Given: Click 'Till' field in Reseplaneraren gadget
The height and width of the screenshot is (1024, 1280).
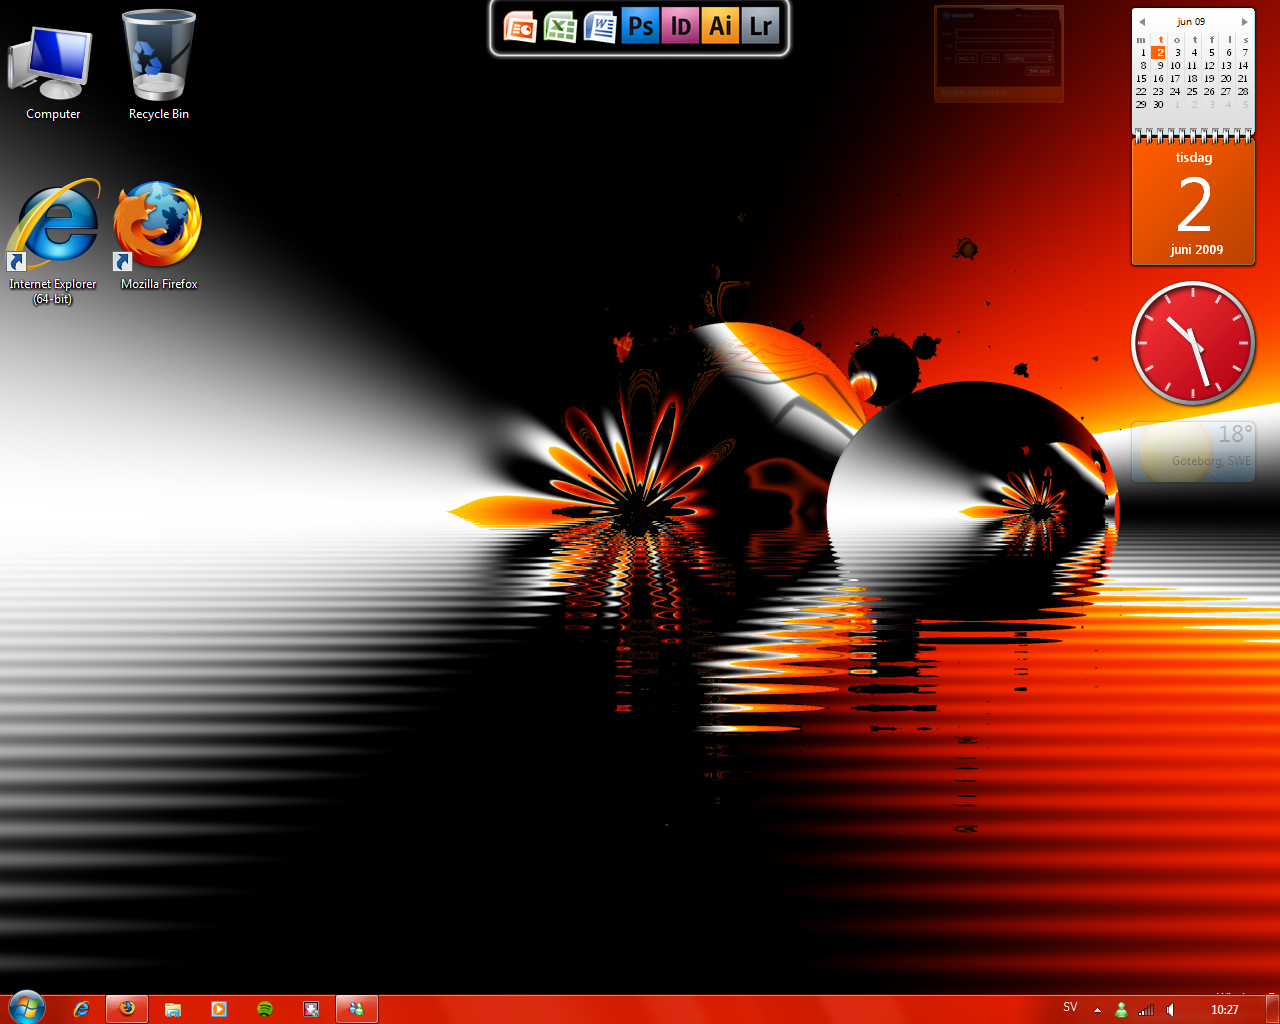Looking at the screenshot, I should (1004, 46).
